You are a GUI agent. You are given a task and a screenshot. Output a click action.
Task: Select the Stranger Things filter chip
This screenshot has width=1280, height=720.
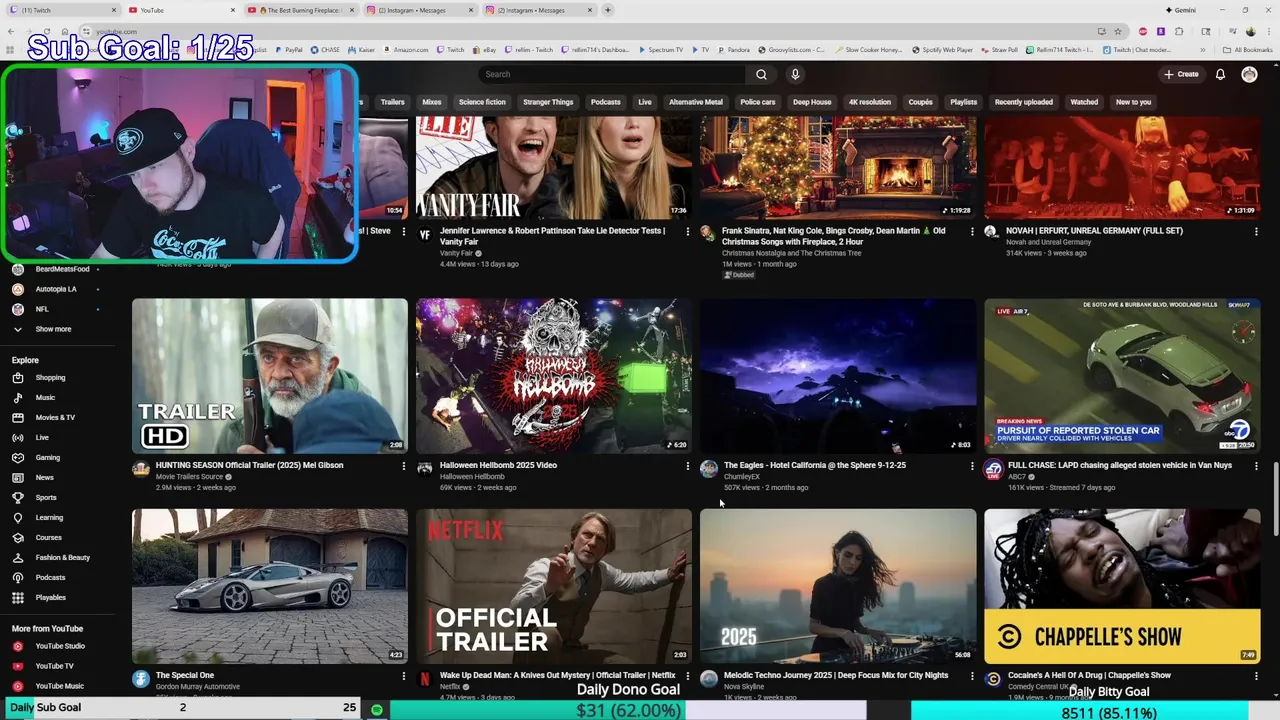tap(548, 102)
